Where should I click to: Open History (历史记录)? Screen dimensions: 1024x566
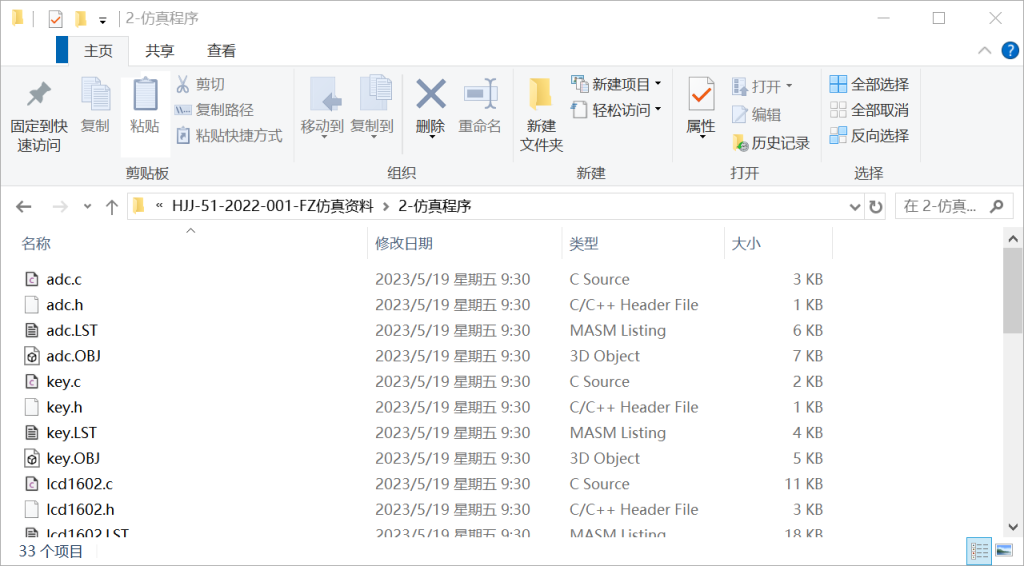(771, 142)
